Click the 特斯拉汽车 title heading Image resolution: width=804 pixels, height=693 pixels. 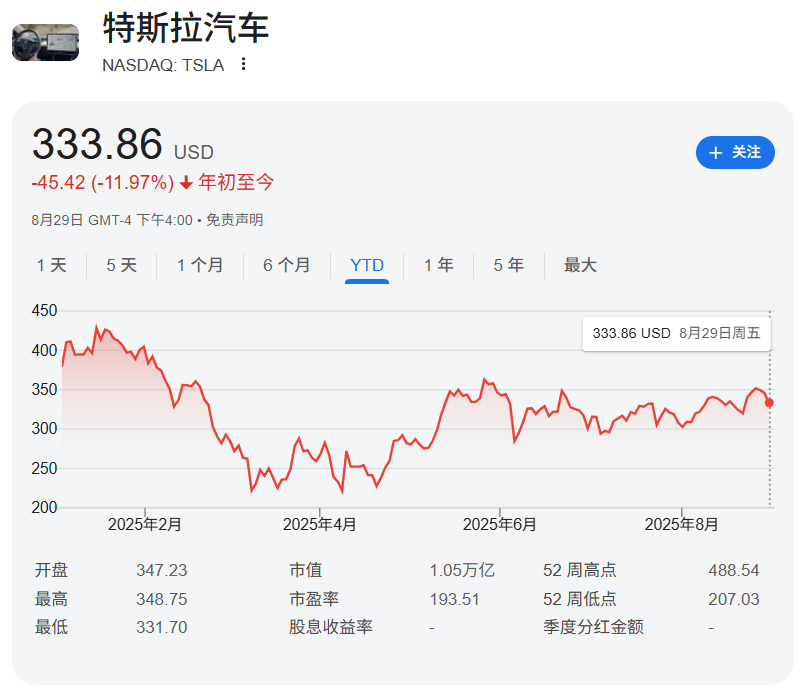point(186,27)
